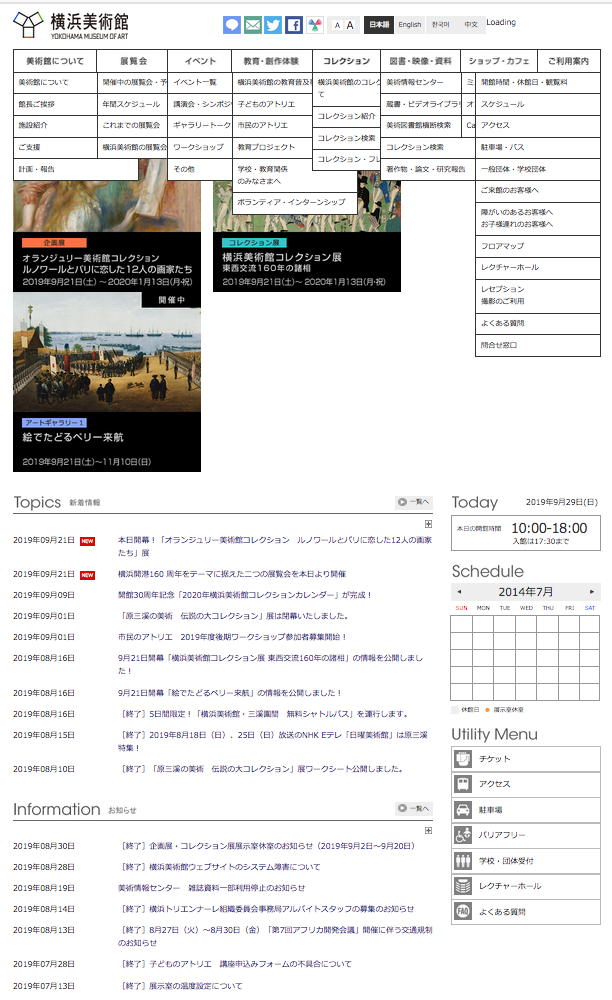Click the 企画展 orange tag on the banner
Screen dimensions: 612x1000
click(x=54, y=243)
